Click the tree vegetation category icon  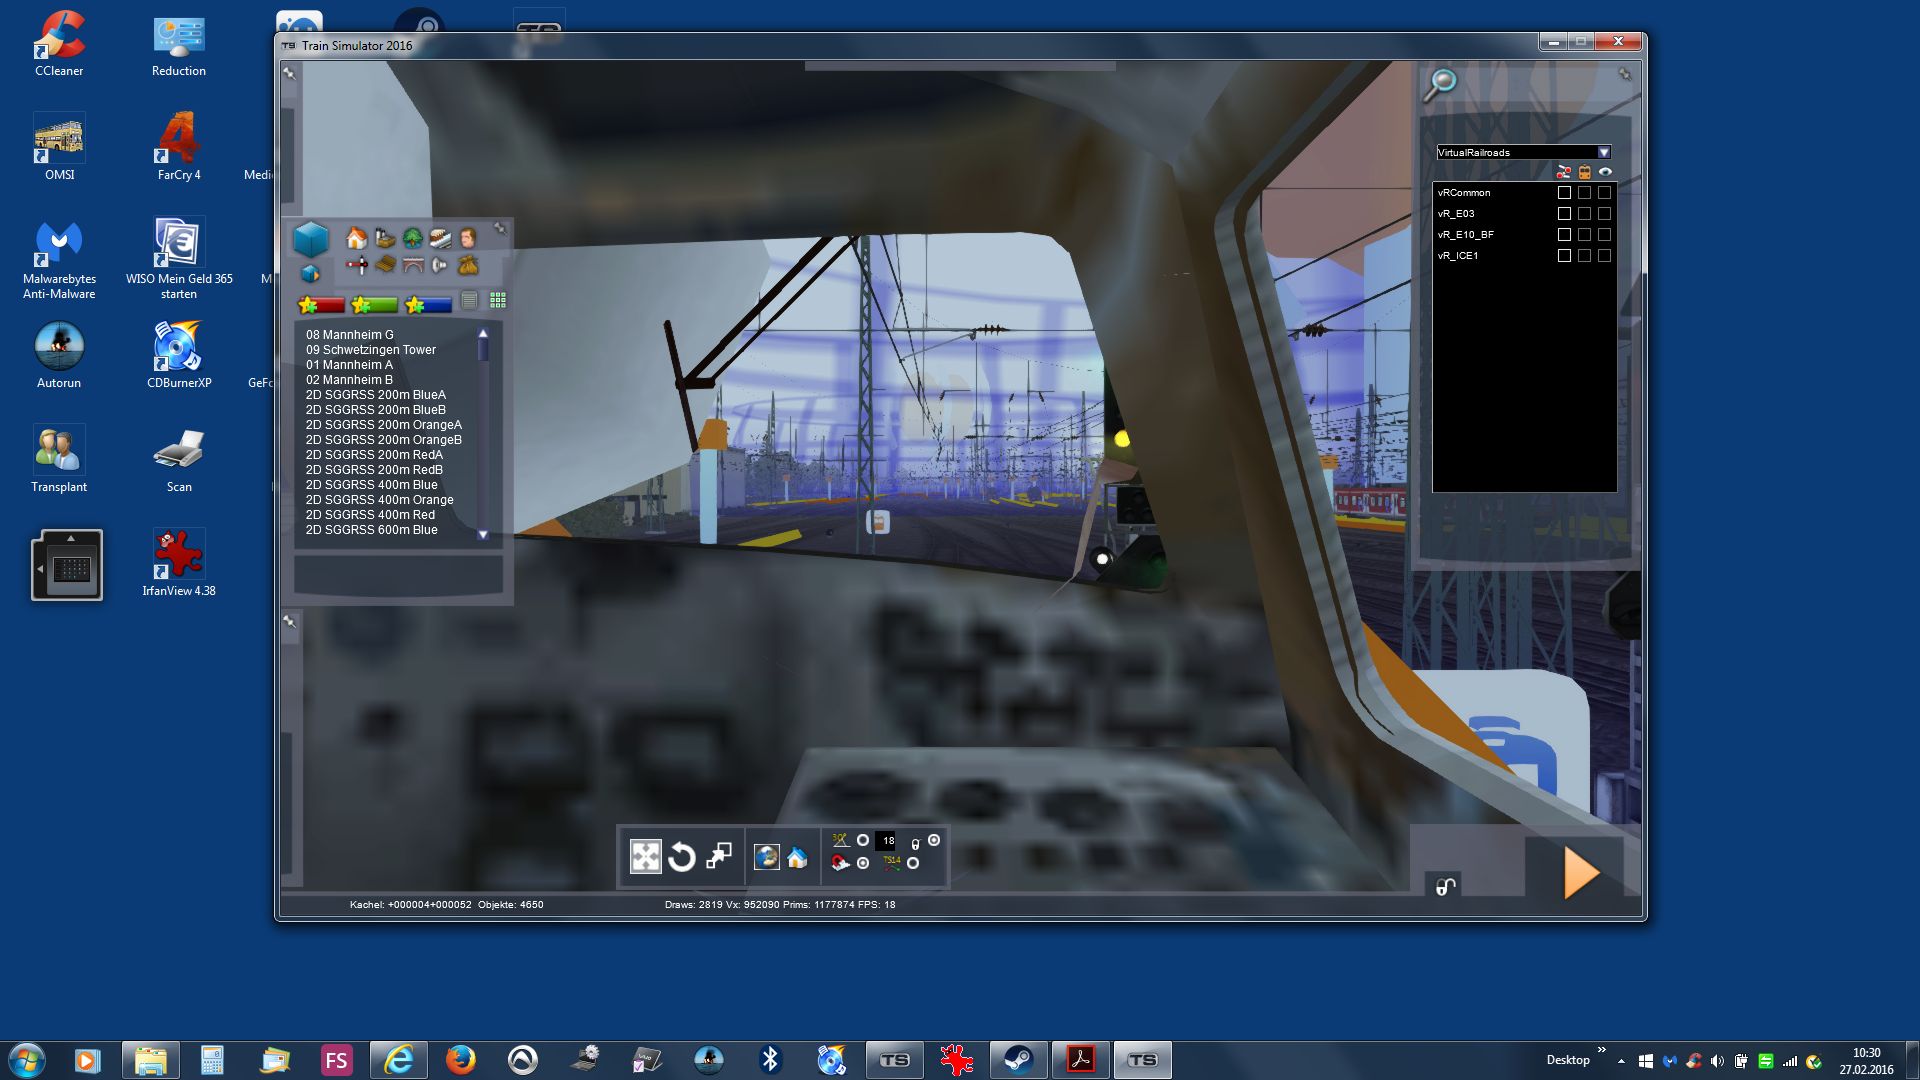pyautogui.click(x=412, y=238)
